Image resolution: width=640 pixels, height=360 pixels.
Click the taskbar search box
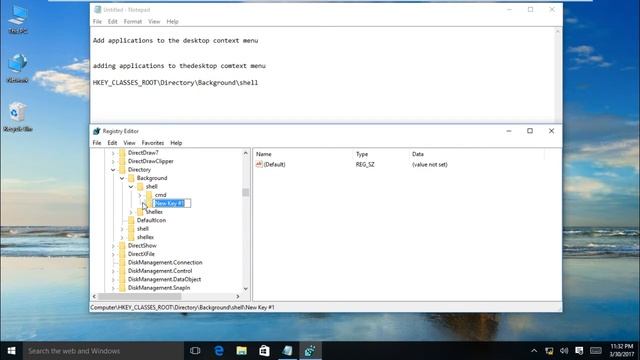tap(103, 351)
